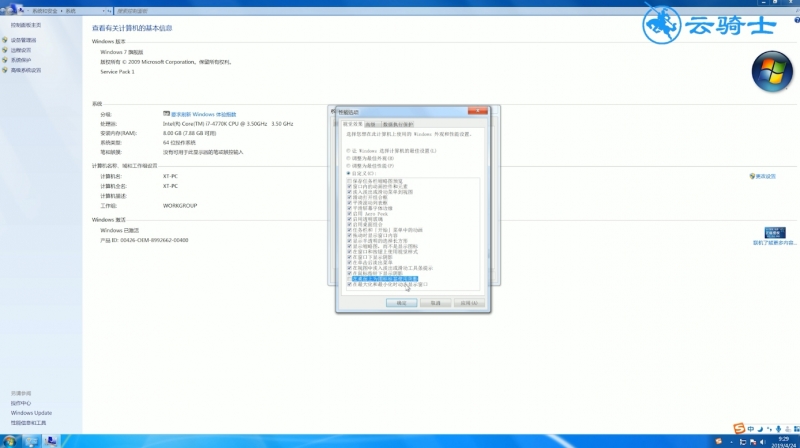The height and width of the screenshot is (448, 800).
Task: Click the 应用(A) (Apply) button
Action: point(469,303)
